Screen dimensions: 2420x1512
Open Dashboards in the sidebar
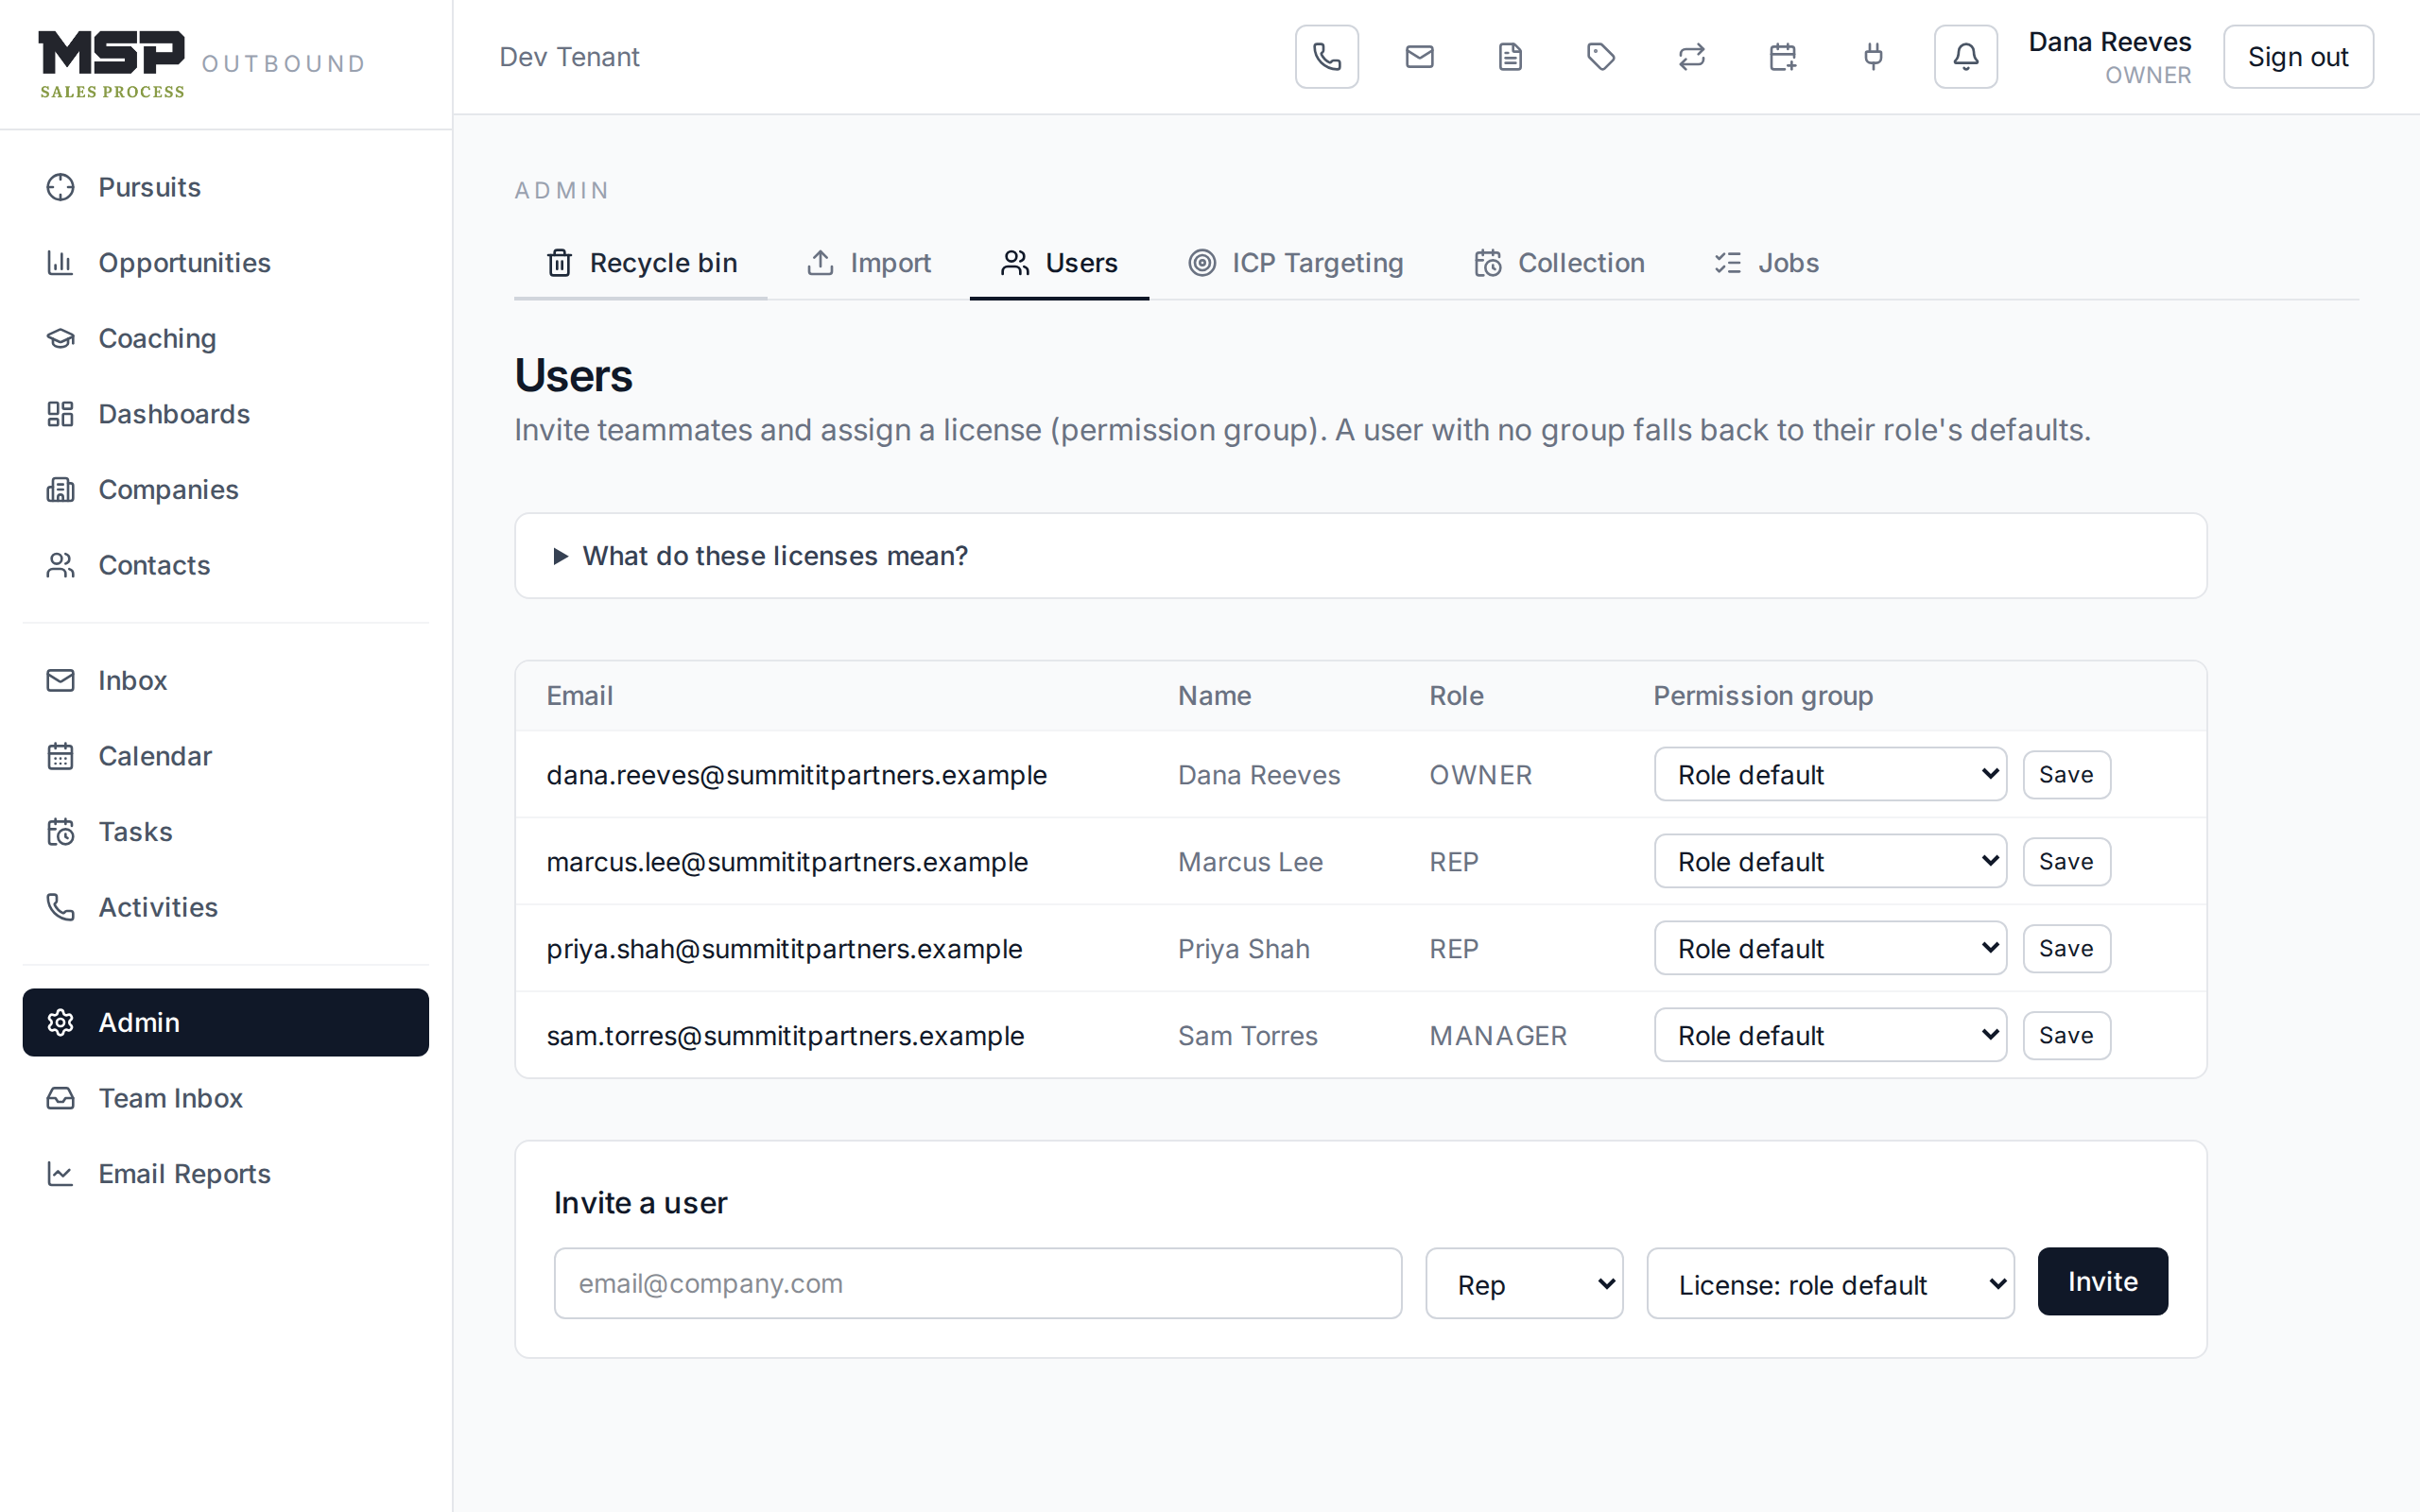tap(225, 414)
